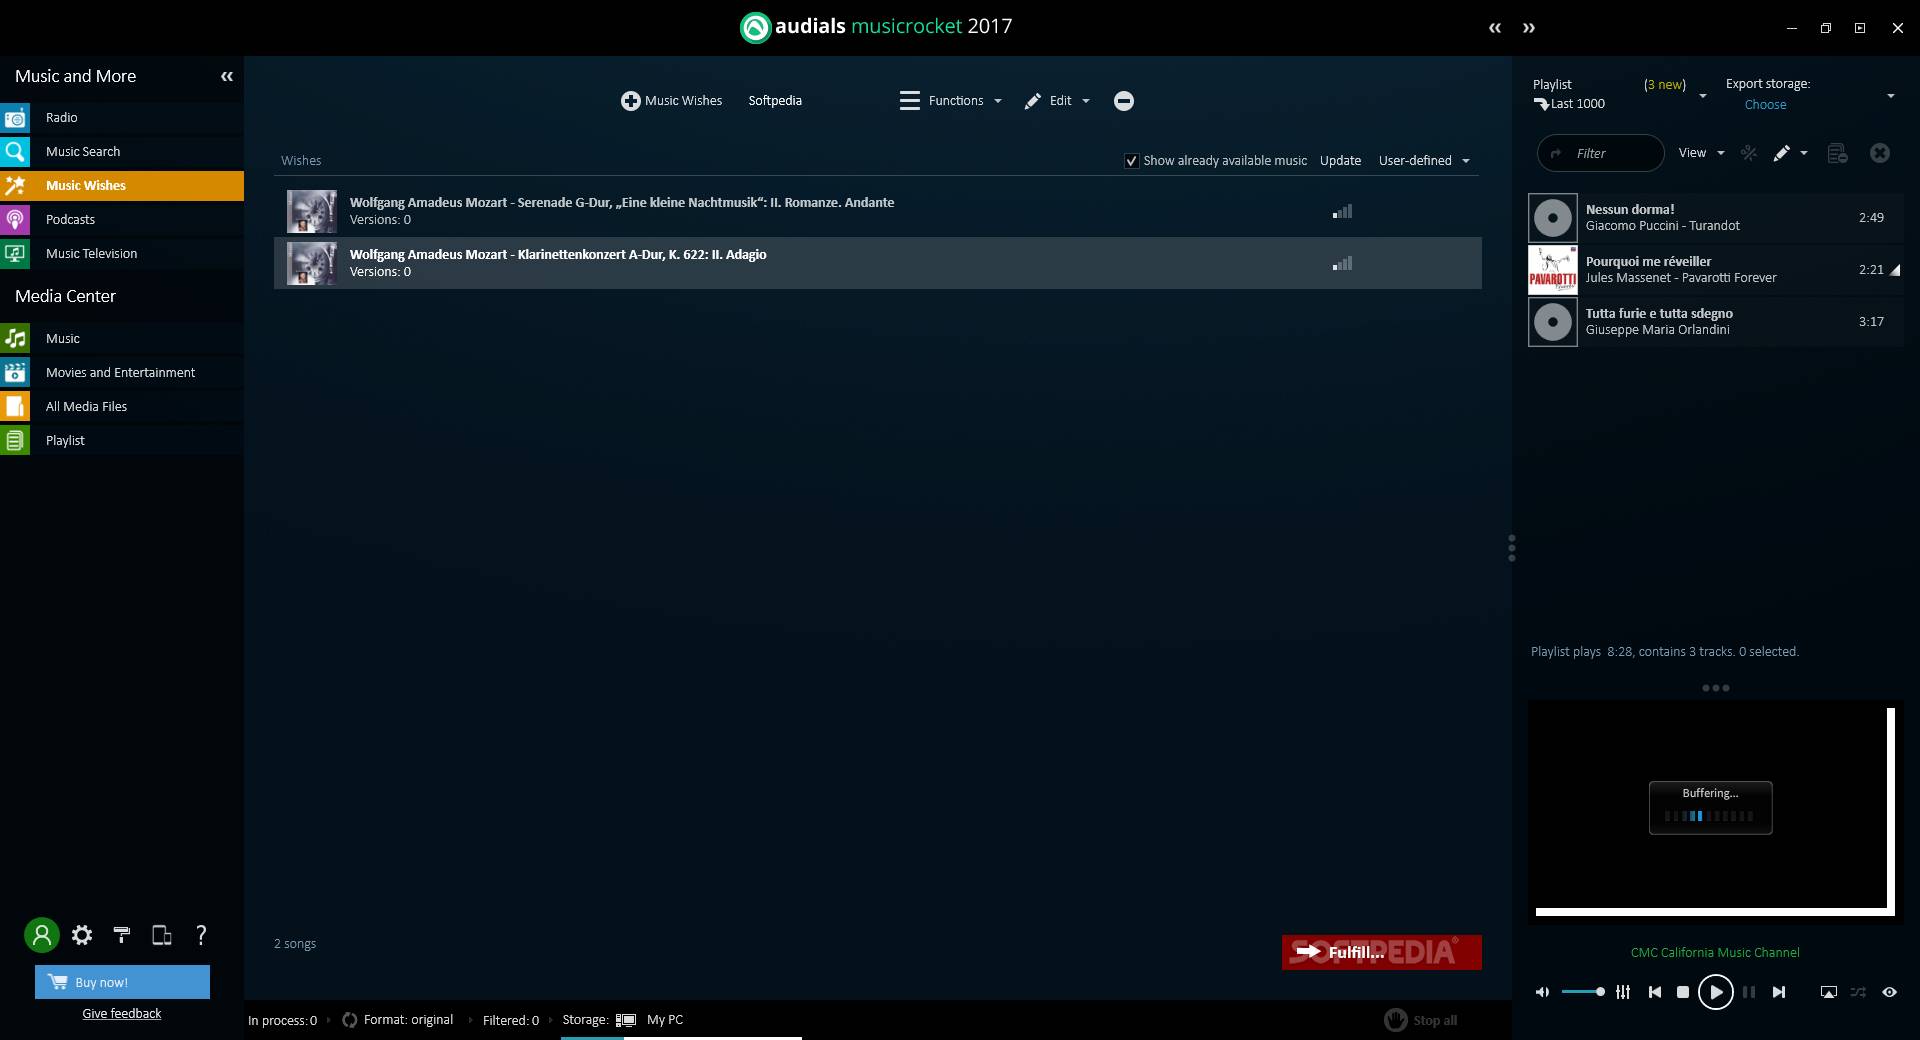The image size is (1920, 1040).
Task: Open the View dropdown in playlist panel
Action: point(1701,153)
